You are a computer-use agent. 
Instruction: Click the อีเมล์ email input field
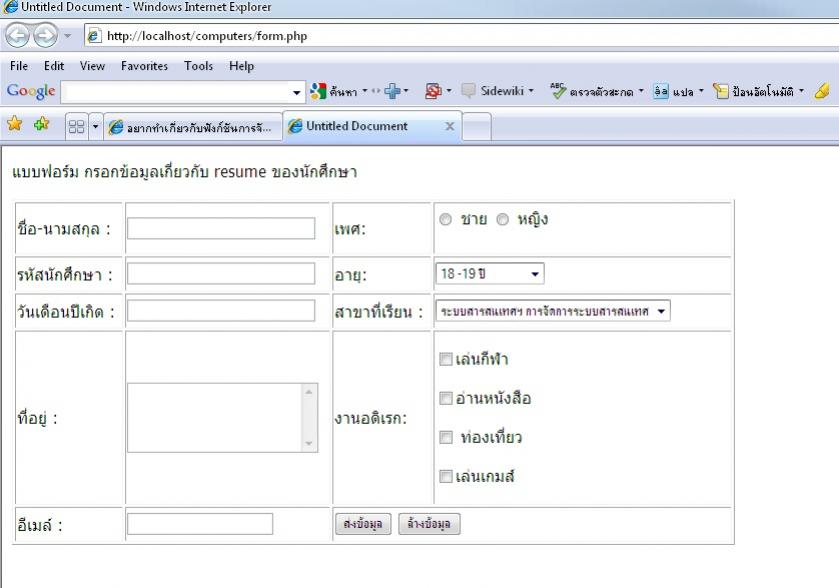pyautogui.click(x=200, y=524)
